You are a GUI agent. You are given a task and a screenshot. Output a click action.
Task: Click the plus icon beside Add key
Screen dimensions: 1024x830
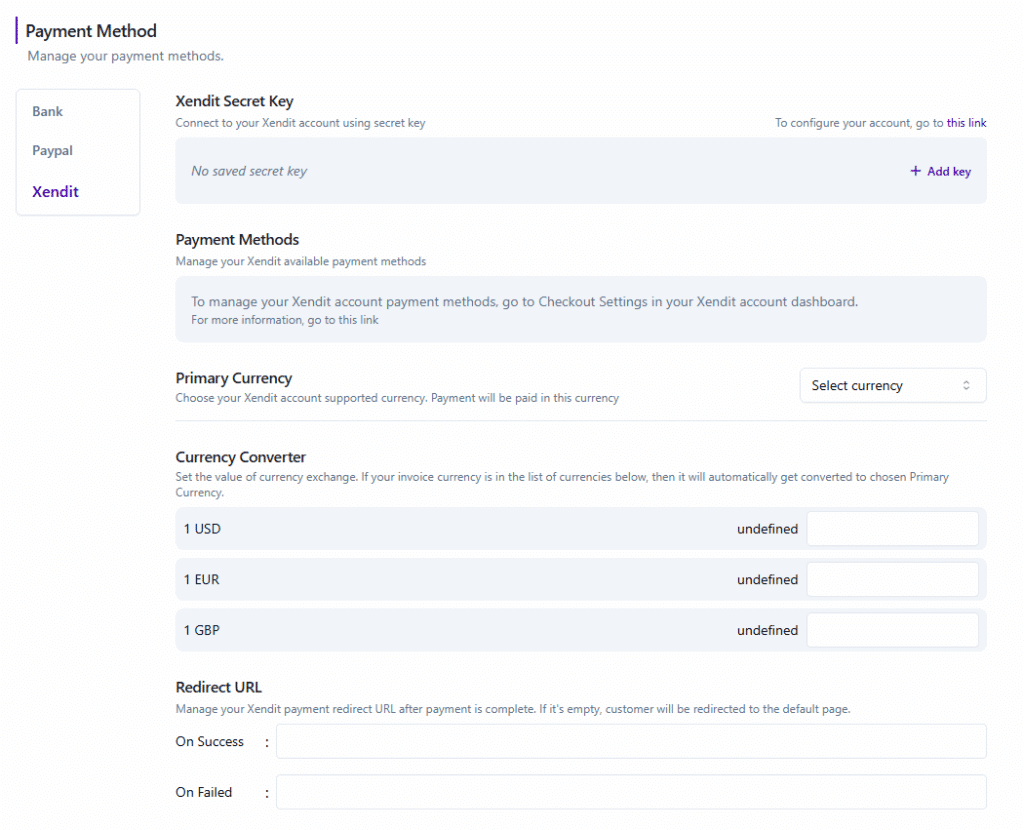click(915, 171)
